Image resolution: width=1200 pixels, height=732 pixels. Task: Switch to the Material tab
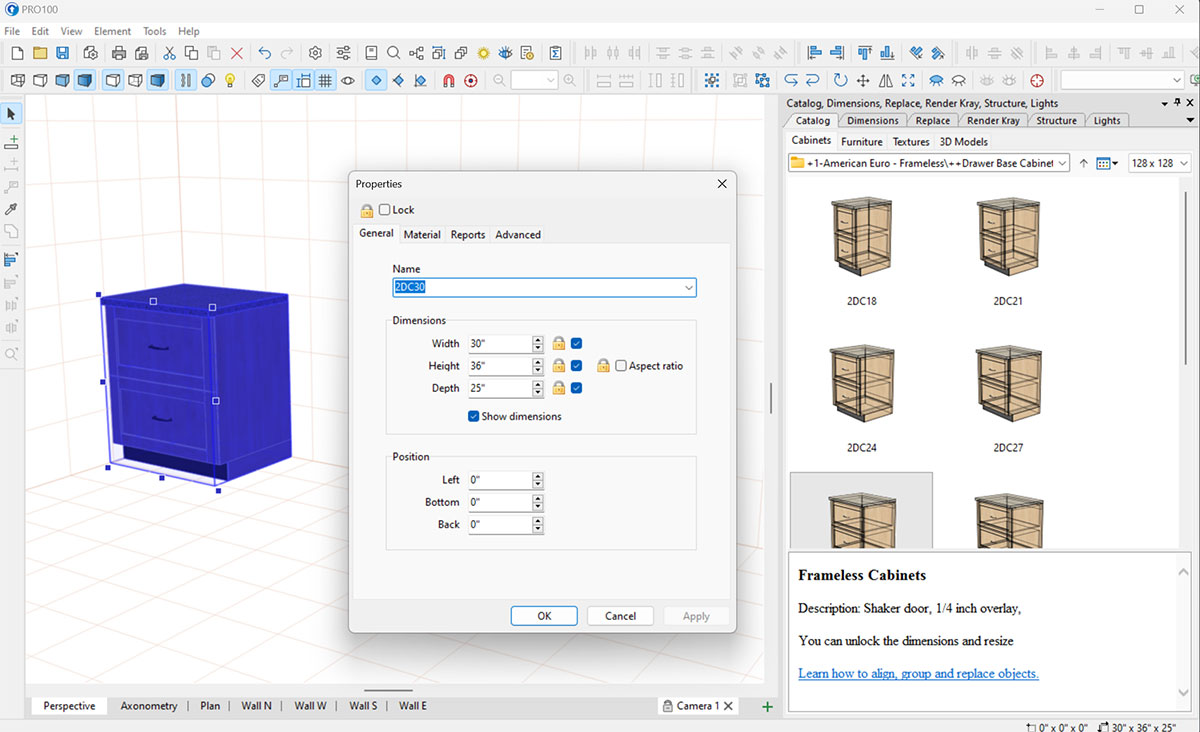click(422, 235)
